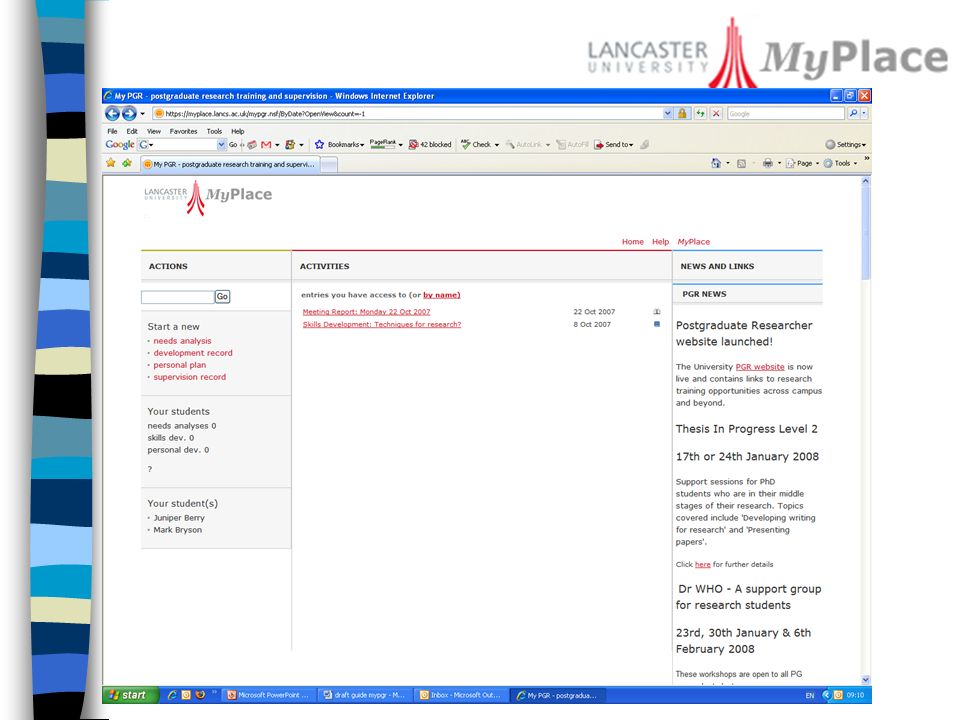Start a new development record

point(193,353)
